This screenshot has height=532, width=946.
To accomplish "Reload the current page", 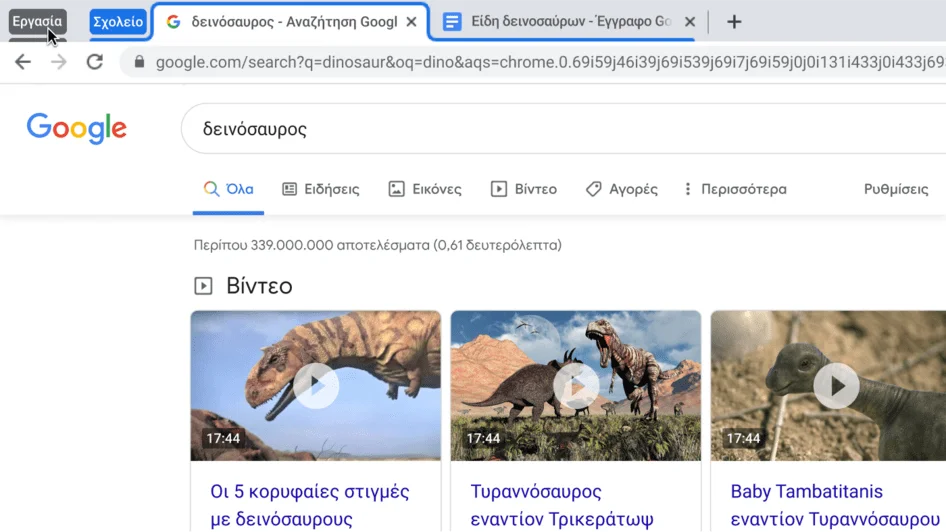I will pyautogui.click(x=95, y=62).
